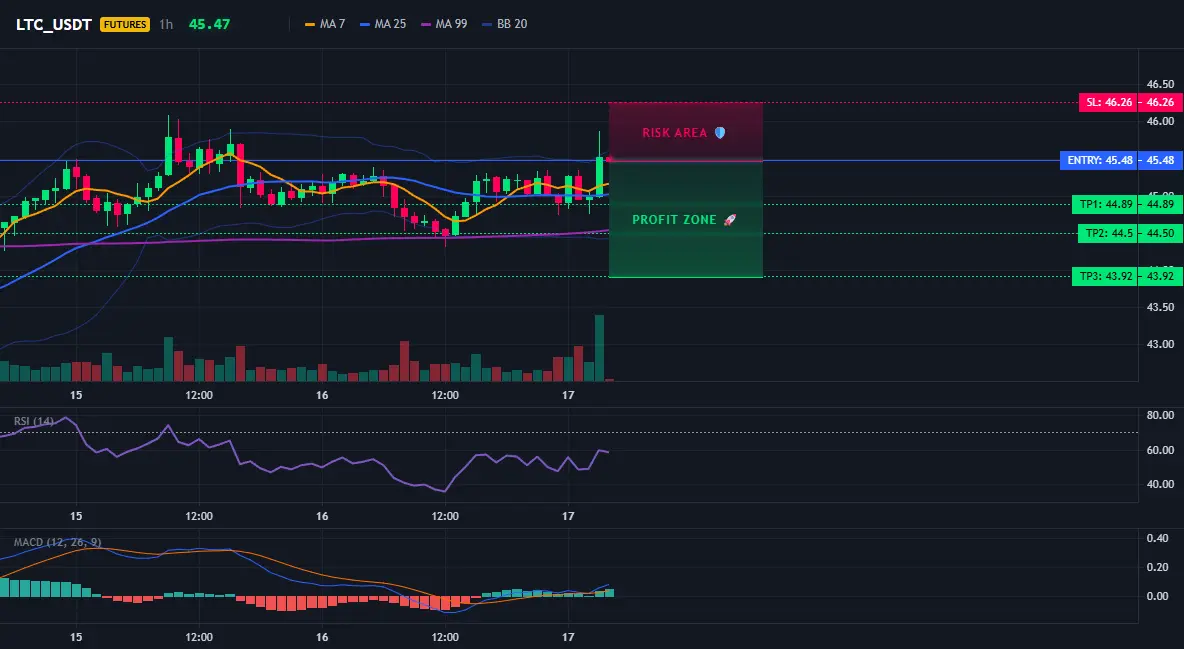
Task: Click the FUTURES badge next to LTC_USDT
Action: click(x=125, y=24)
